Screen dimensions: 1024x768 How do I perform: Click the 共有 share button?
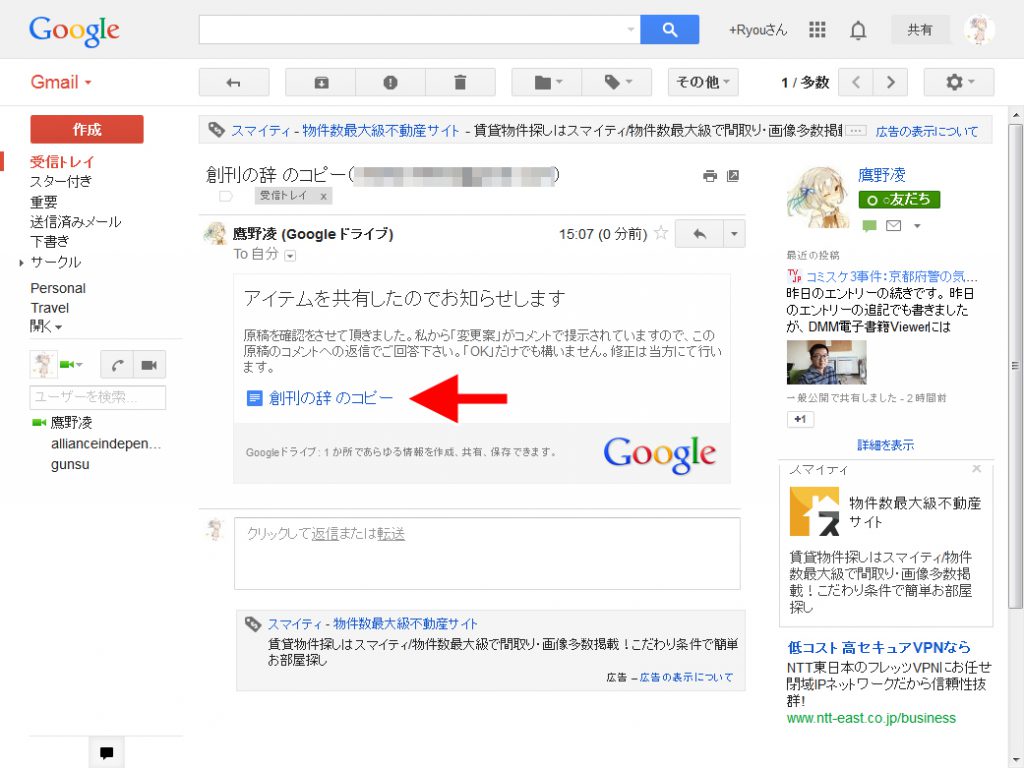[920, 30]
